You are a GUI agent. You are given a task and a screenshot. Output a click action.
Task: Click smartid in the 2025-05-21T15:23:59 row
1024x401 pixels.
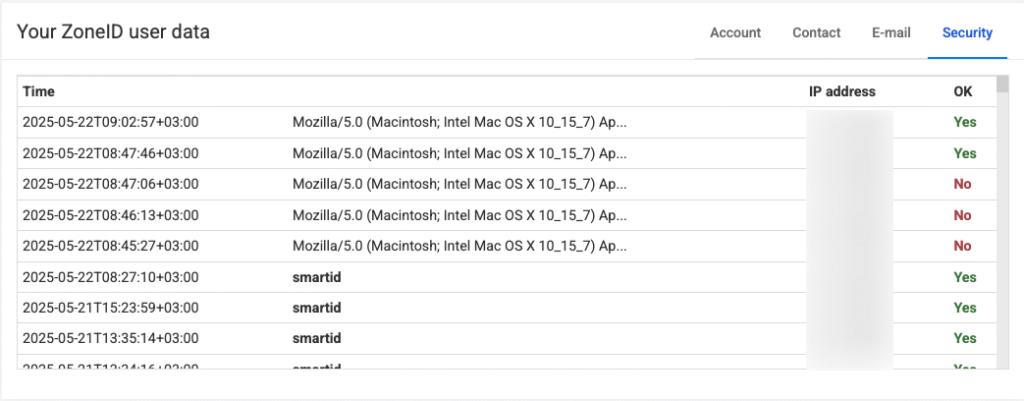[317, 308]
